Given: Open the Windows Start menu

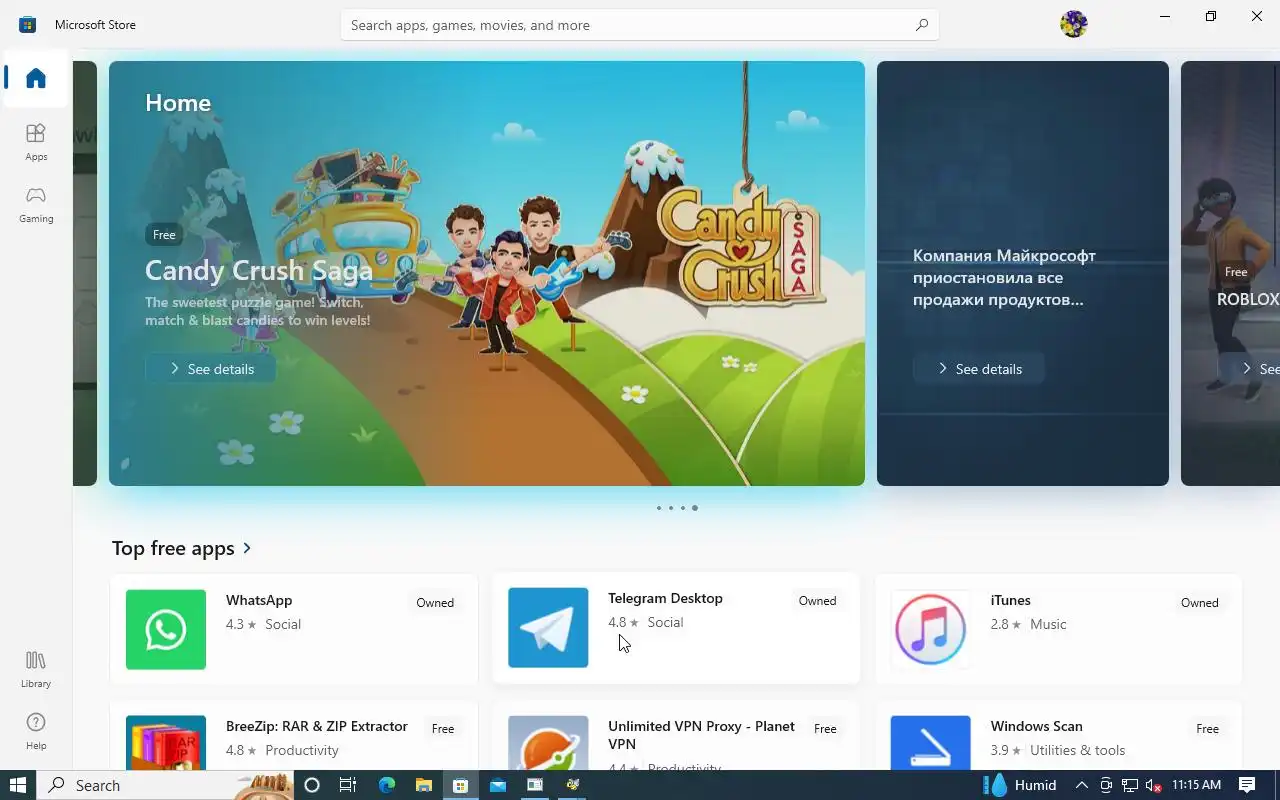Looking at the screenshot, I should coord(18,785).
